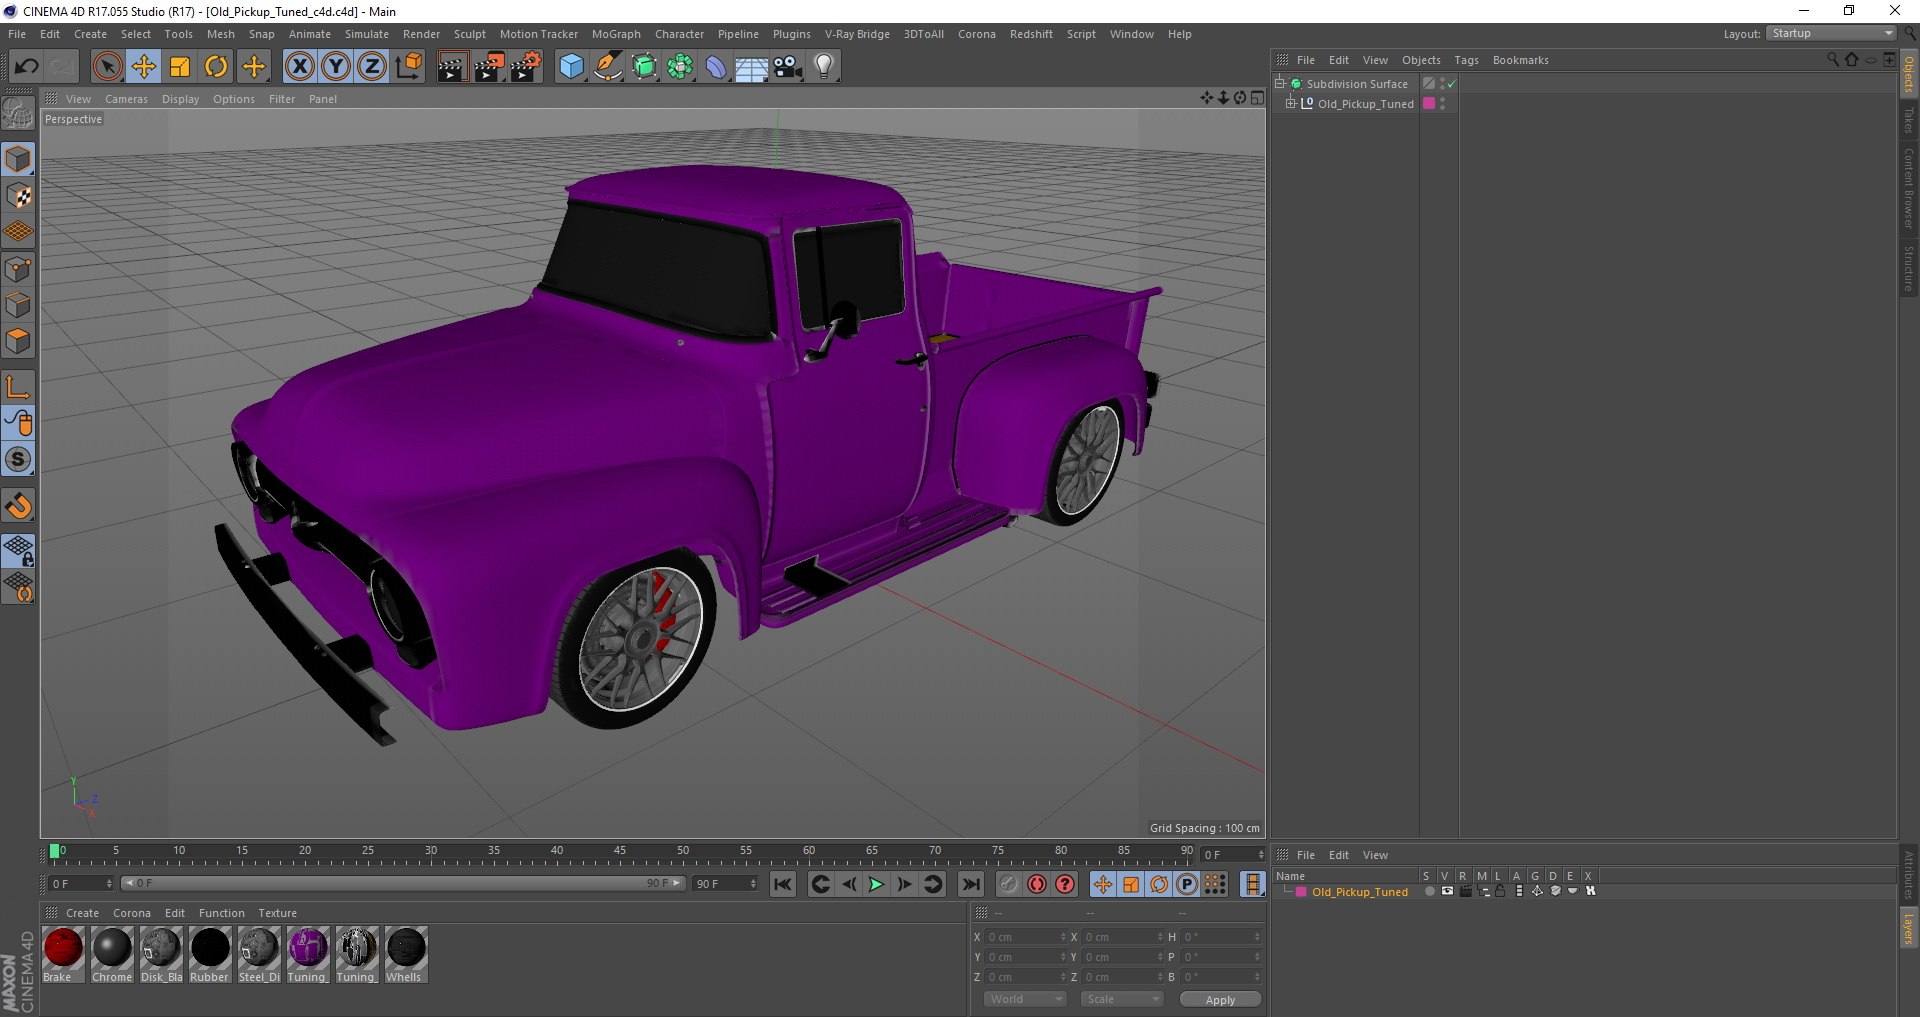Screen dimensions: 1920x1017
Task: Open the Render menu
Action: point(421,34)
